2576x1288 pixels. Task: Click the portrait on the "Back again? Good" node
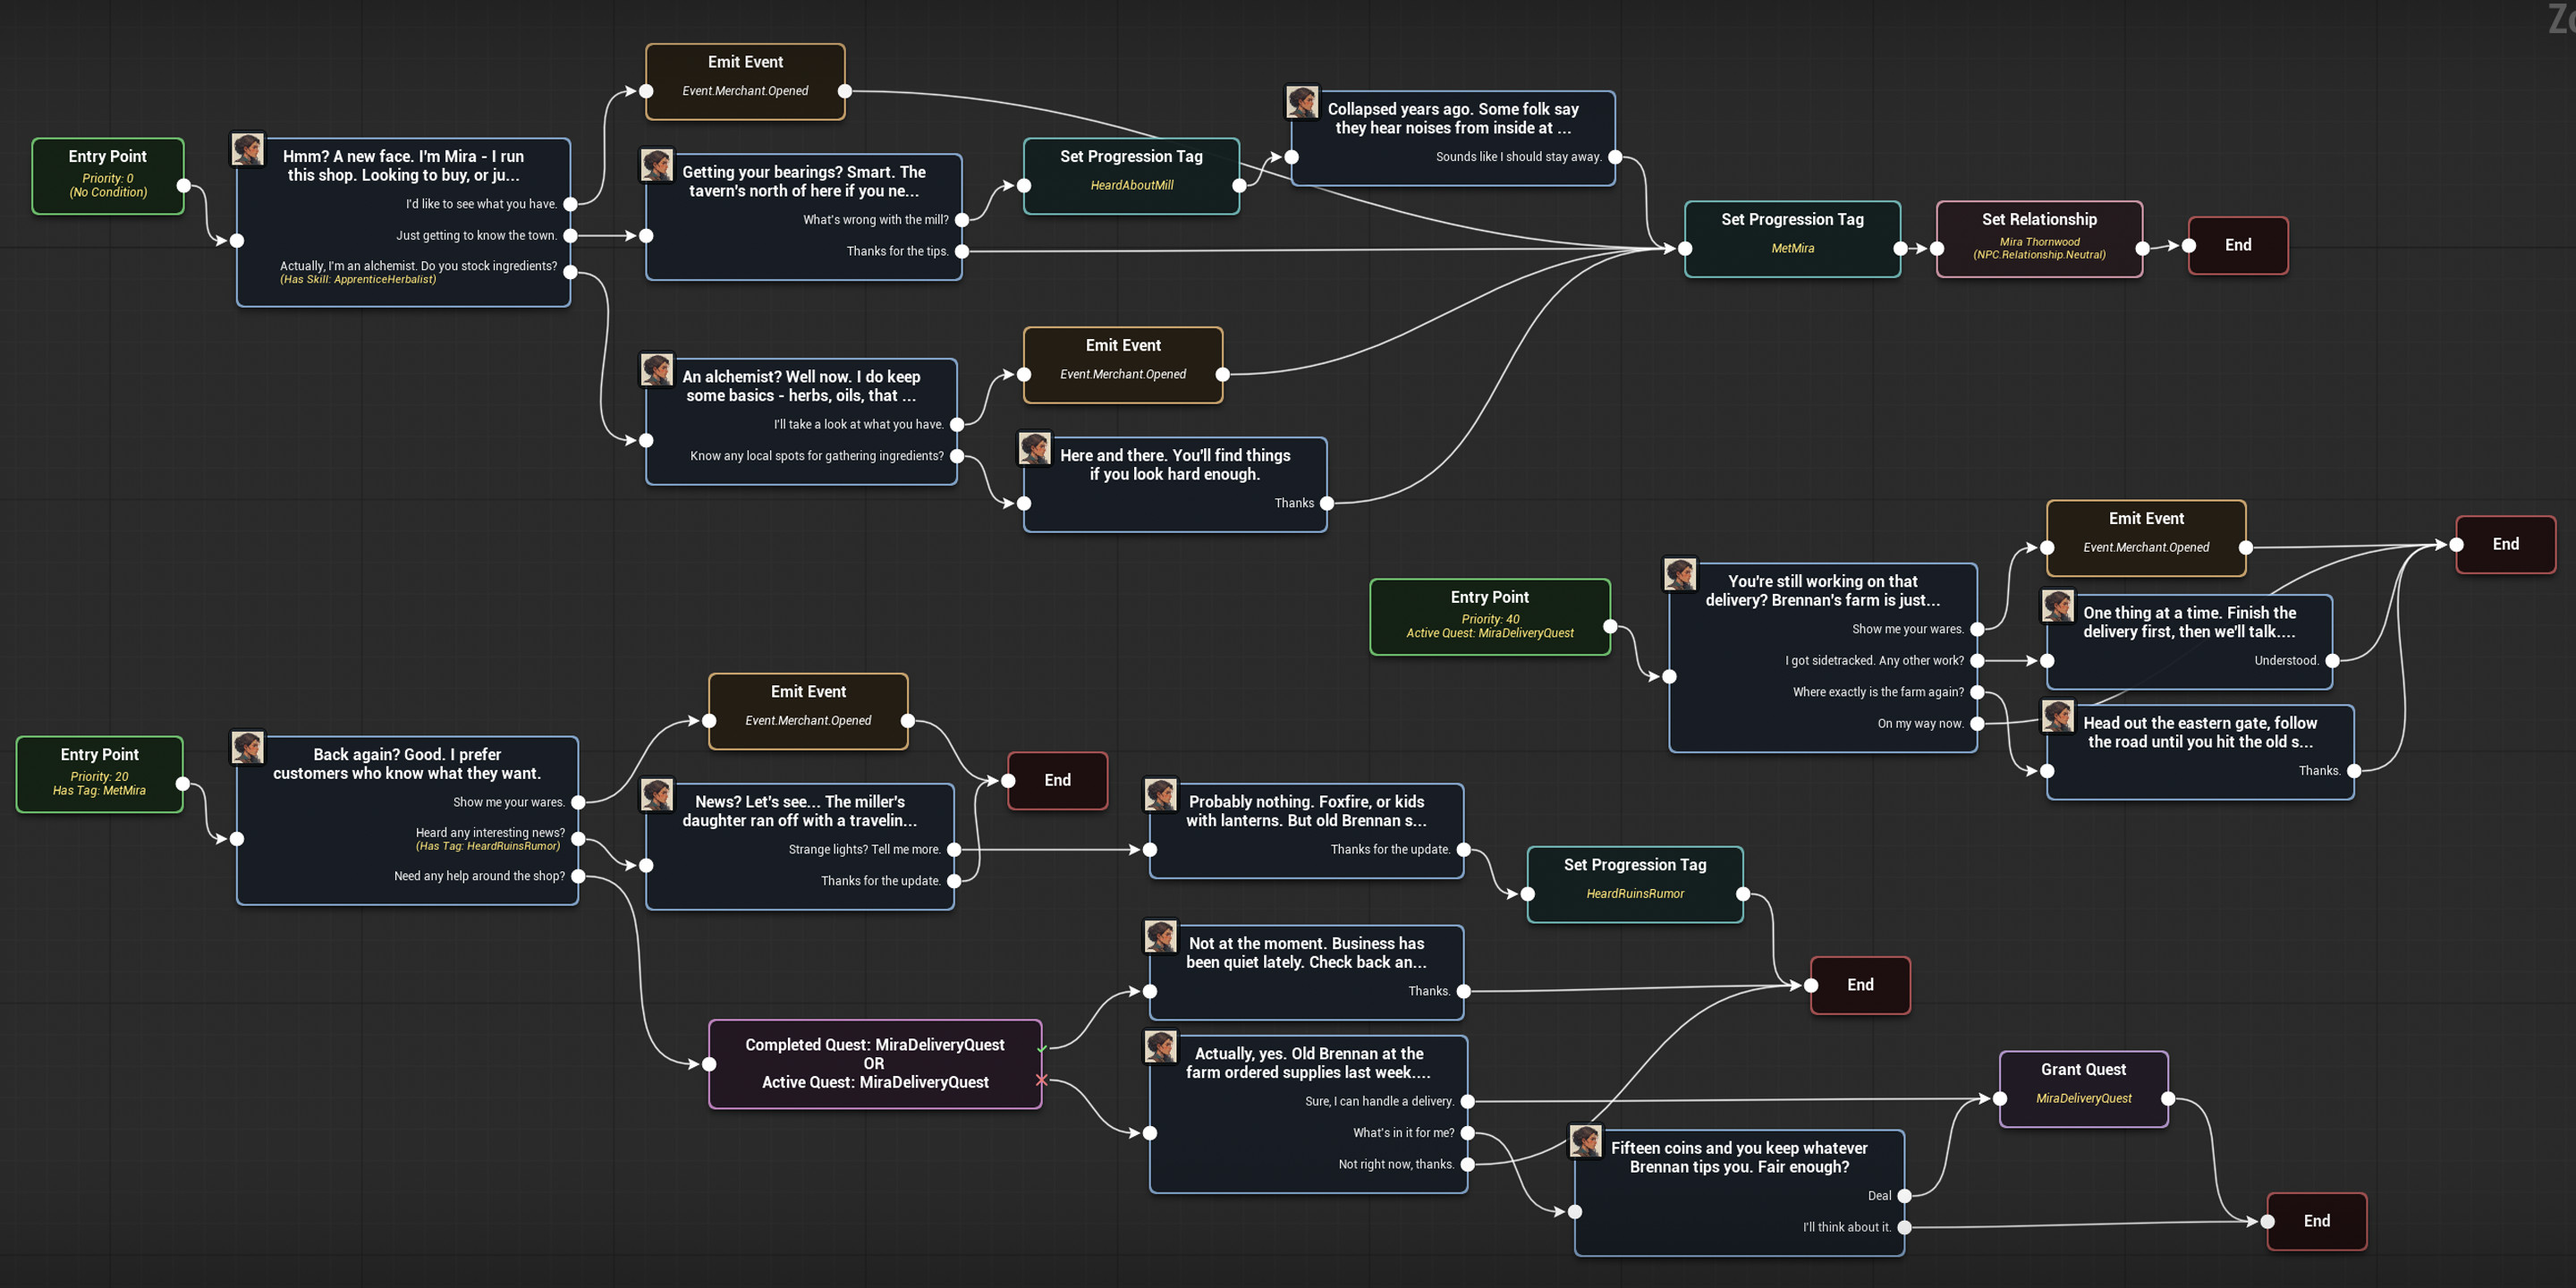coord(247,747)
